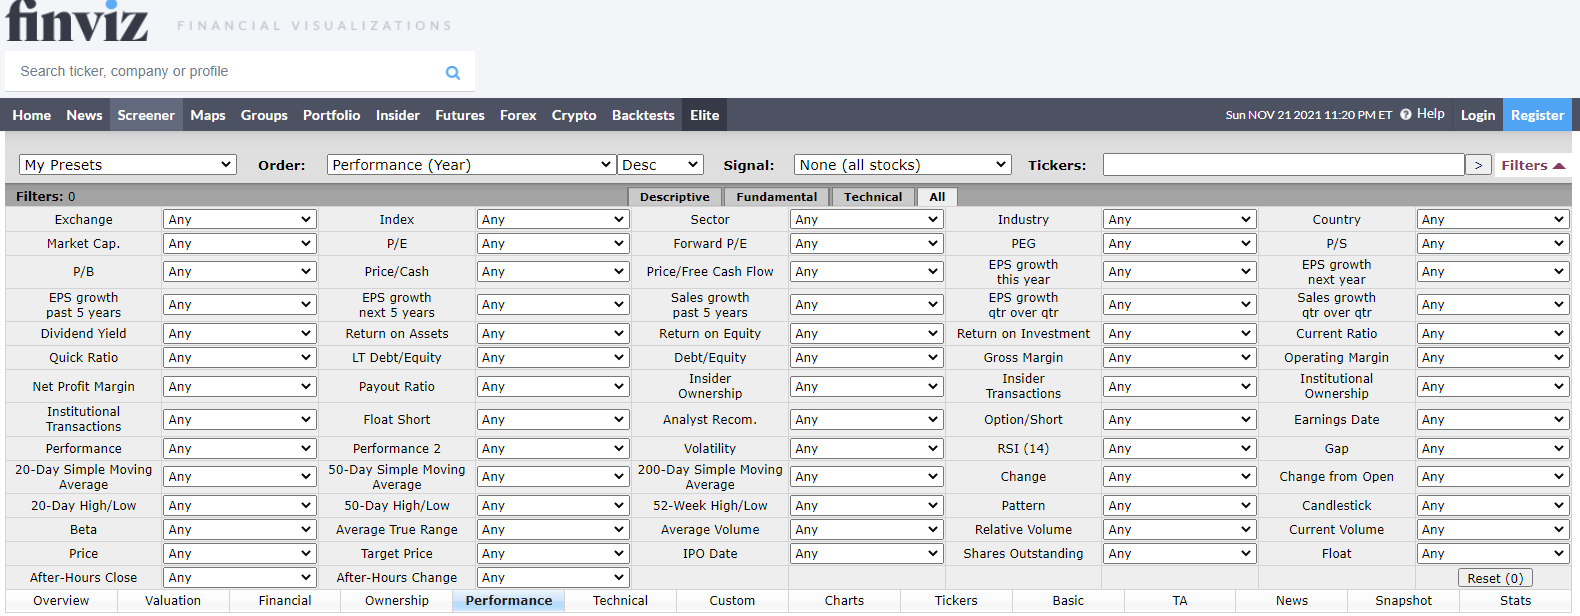Click the Register button

click(x=1537, y=115)
